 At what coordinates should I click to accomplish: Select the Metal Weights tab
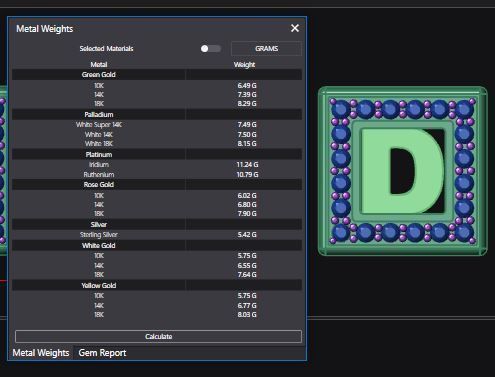41,353
